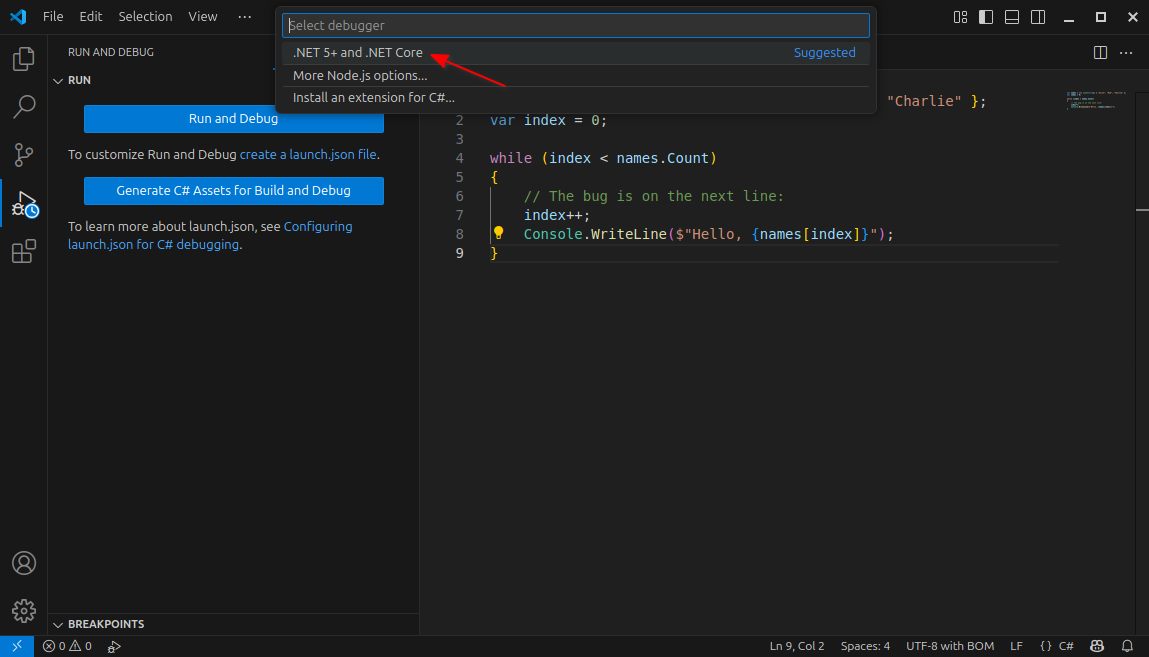Open the notifications bell
This screenshot has height=657, width=1149.
(1127, 646)
